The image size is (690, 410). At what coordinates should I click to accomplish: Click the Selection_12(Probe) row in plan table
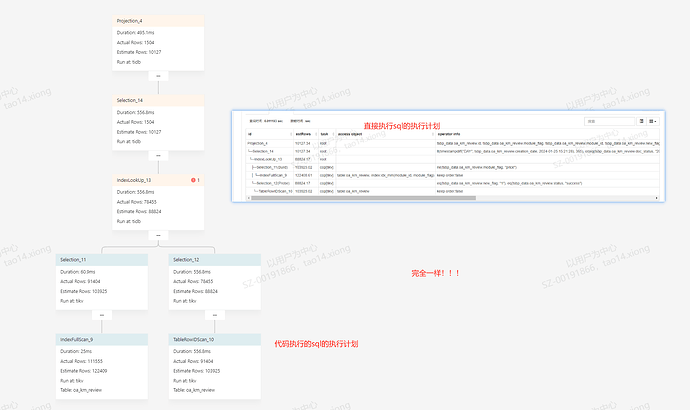point(452,183)
